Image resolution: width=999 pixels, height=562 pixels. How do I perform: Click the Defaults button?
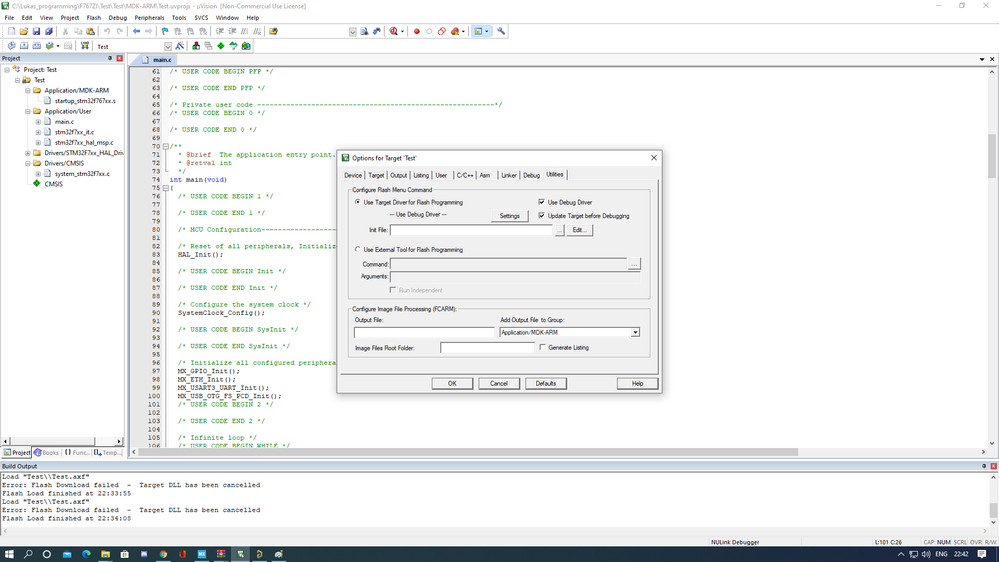pos(545,384)
